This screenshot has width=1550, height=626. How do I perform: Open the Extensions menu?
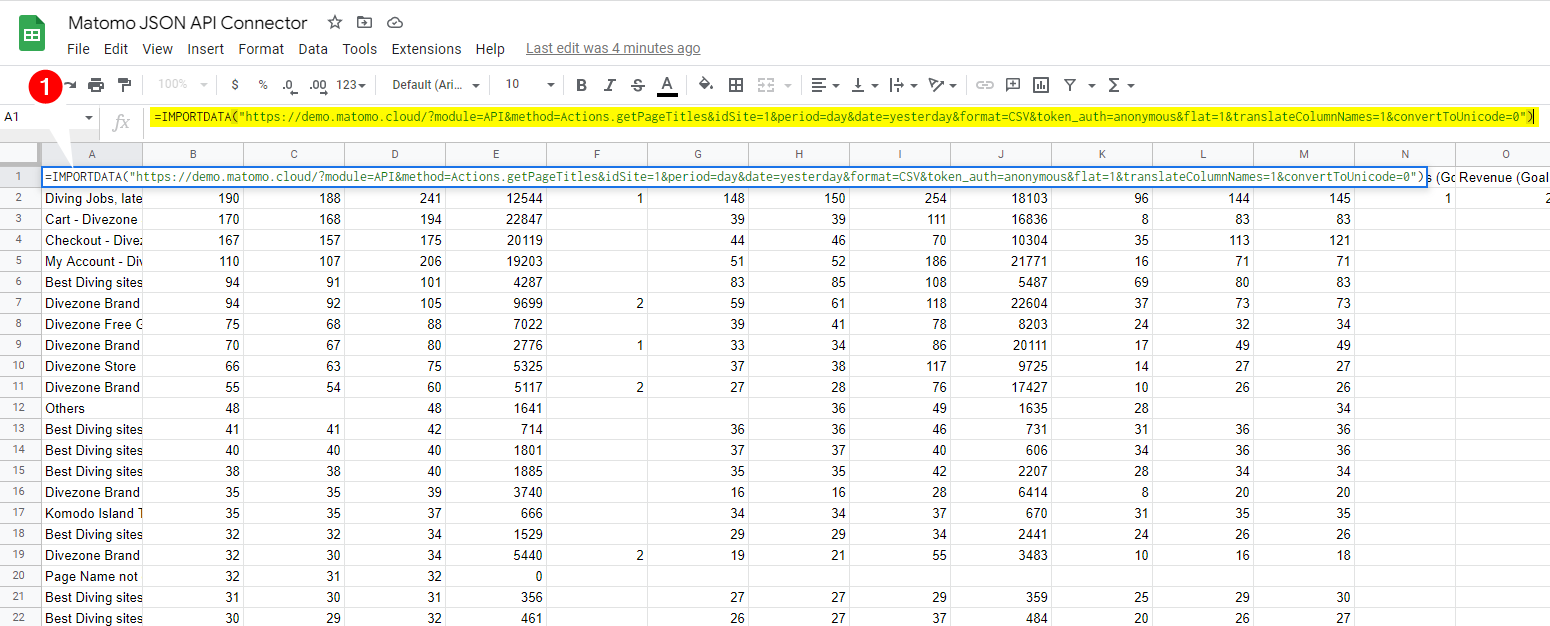pyautogui.click(x=426, y=49)
